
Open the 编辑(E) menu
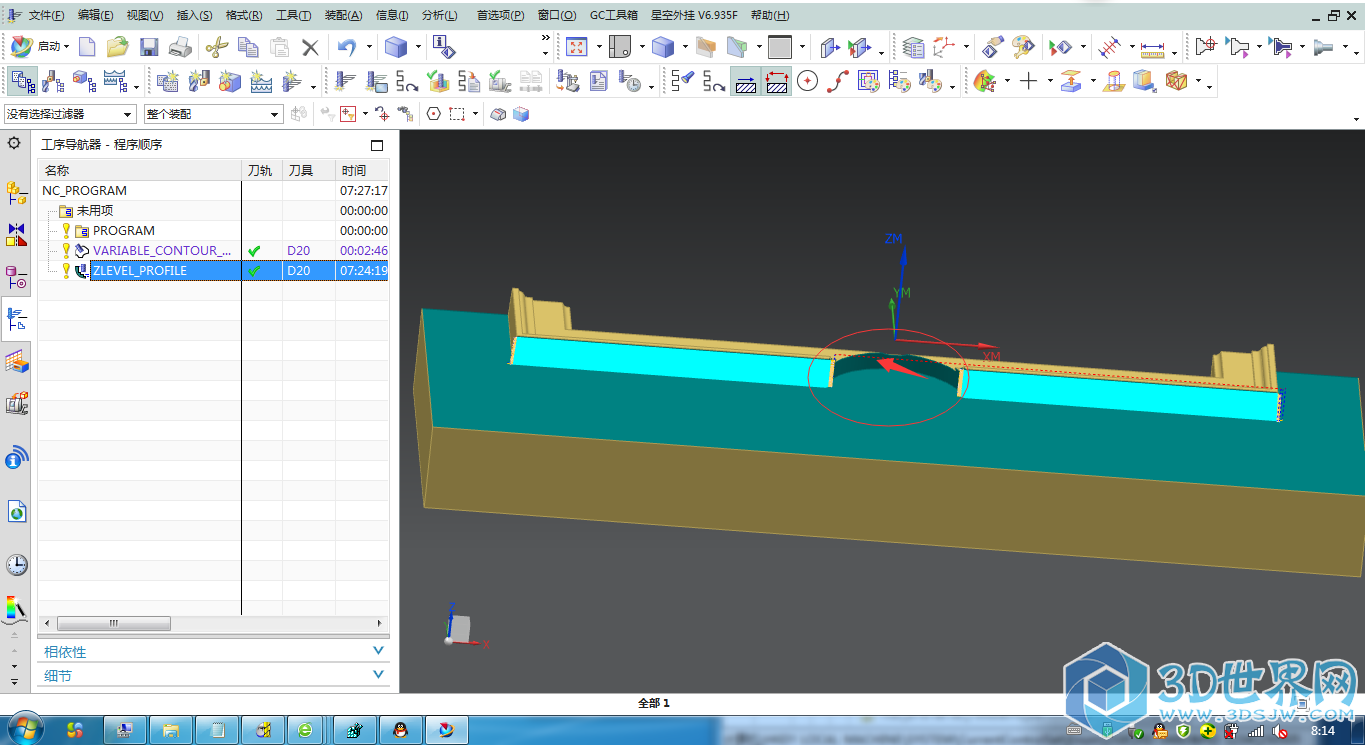(95, 16)
